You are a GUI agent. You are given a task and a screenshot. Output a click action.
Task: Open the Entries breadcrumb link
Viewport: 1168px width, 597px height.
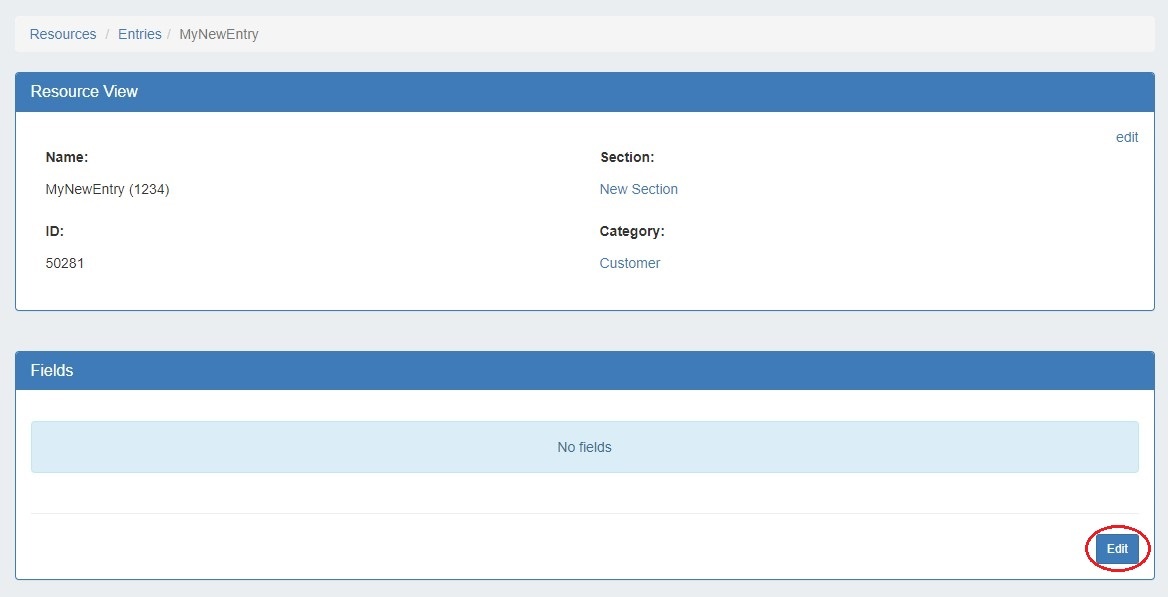pos(139,34)
